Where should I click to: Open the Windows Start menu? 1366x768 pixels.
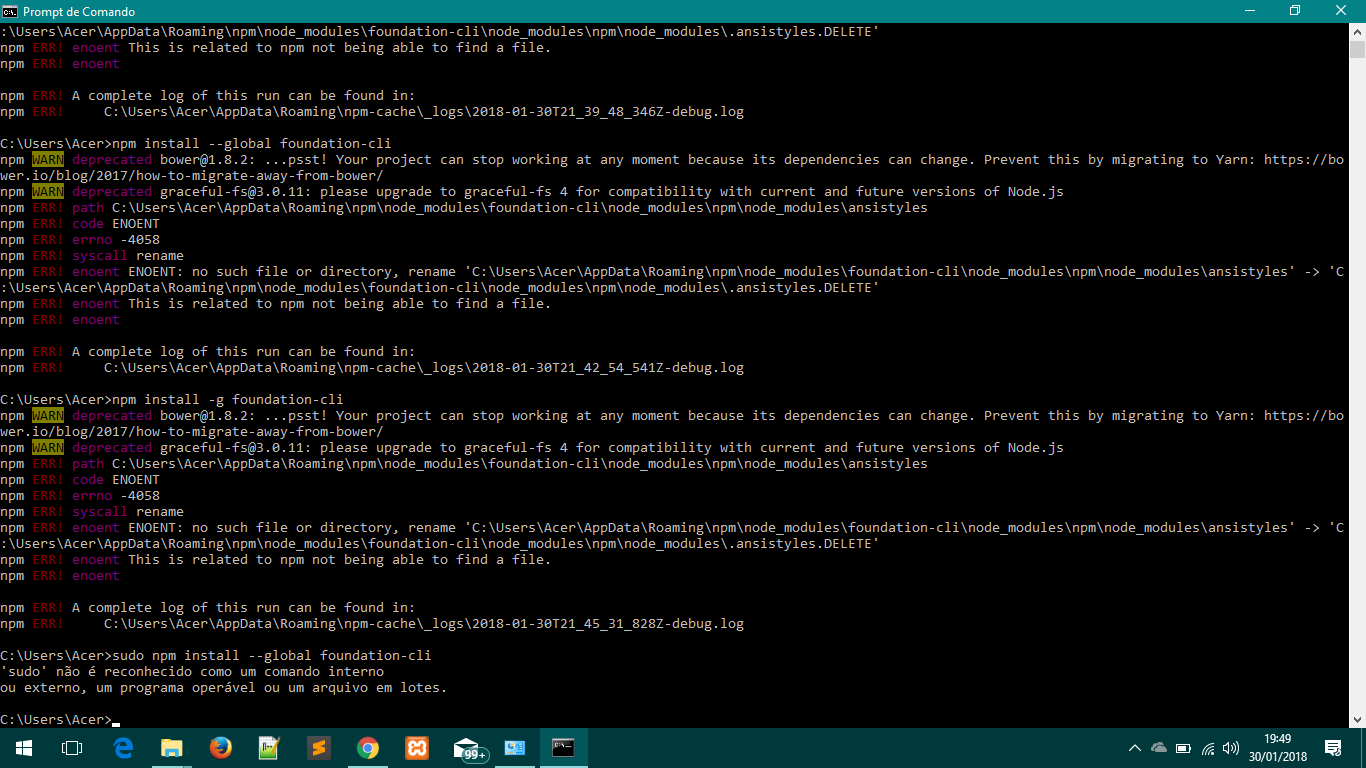click(24, 748)
